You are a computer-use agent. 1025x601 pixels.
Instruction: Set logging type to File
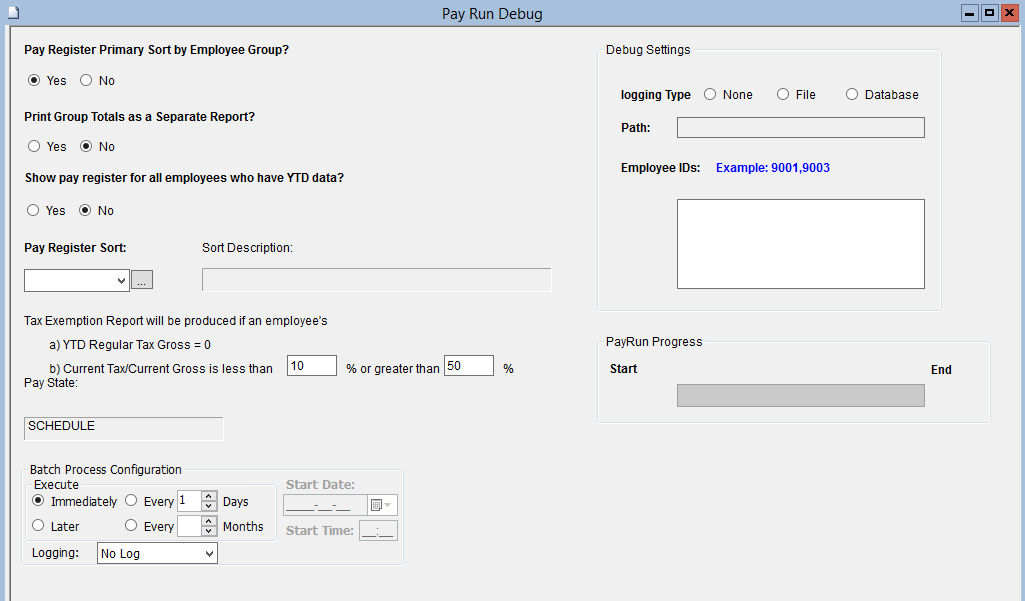(783, 95)
